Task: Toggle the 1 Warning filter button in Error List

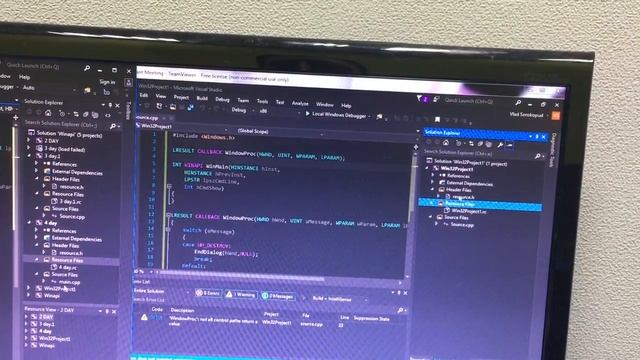Action: [x=241, y=294]
